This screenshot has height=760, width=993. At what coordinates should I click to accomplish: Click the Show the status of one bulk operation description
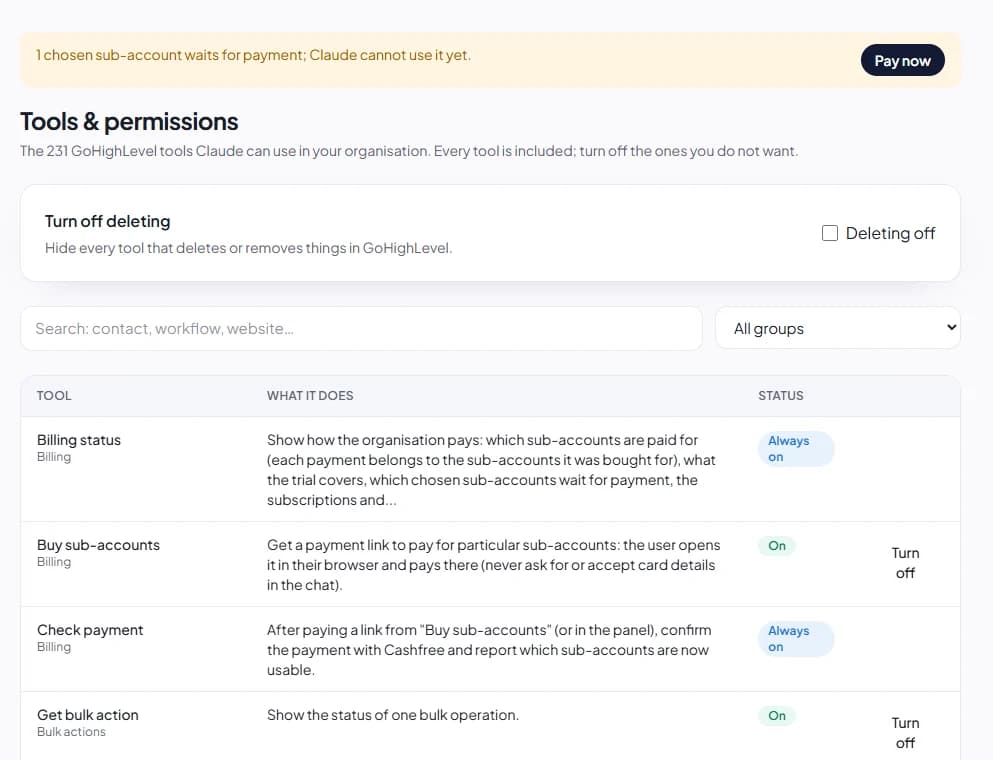pos(393,715)
